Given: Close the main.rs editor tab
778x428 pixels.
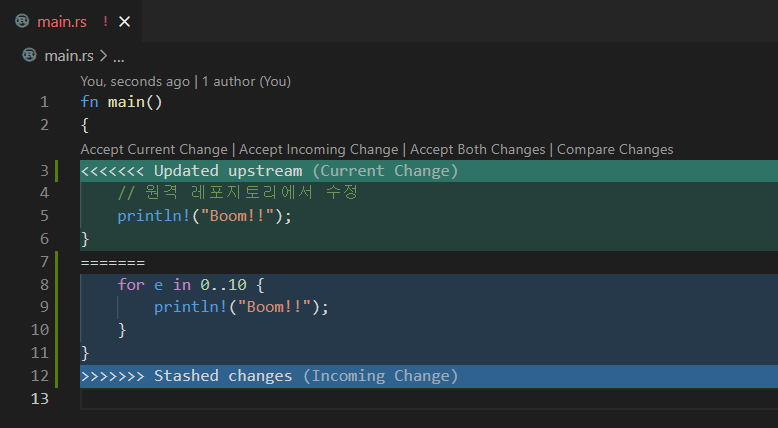Looking at the screenshot, I should coord(124,21).
